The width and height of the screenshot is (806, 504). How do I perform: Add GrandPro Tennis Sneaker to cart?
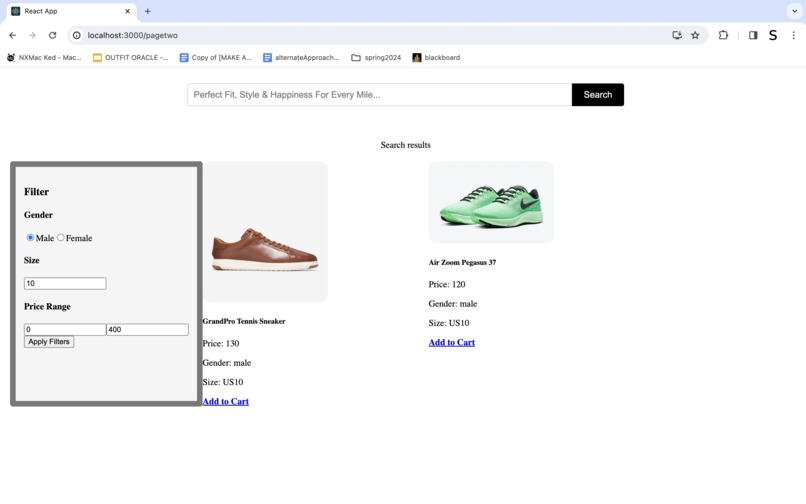(x=226, y=401)
